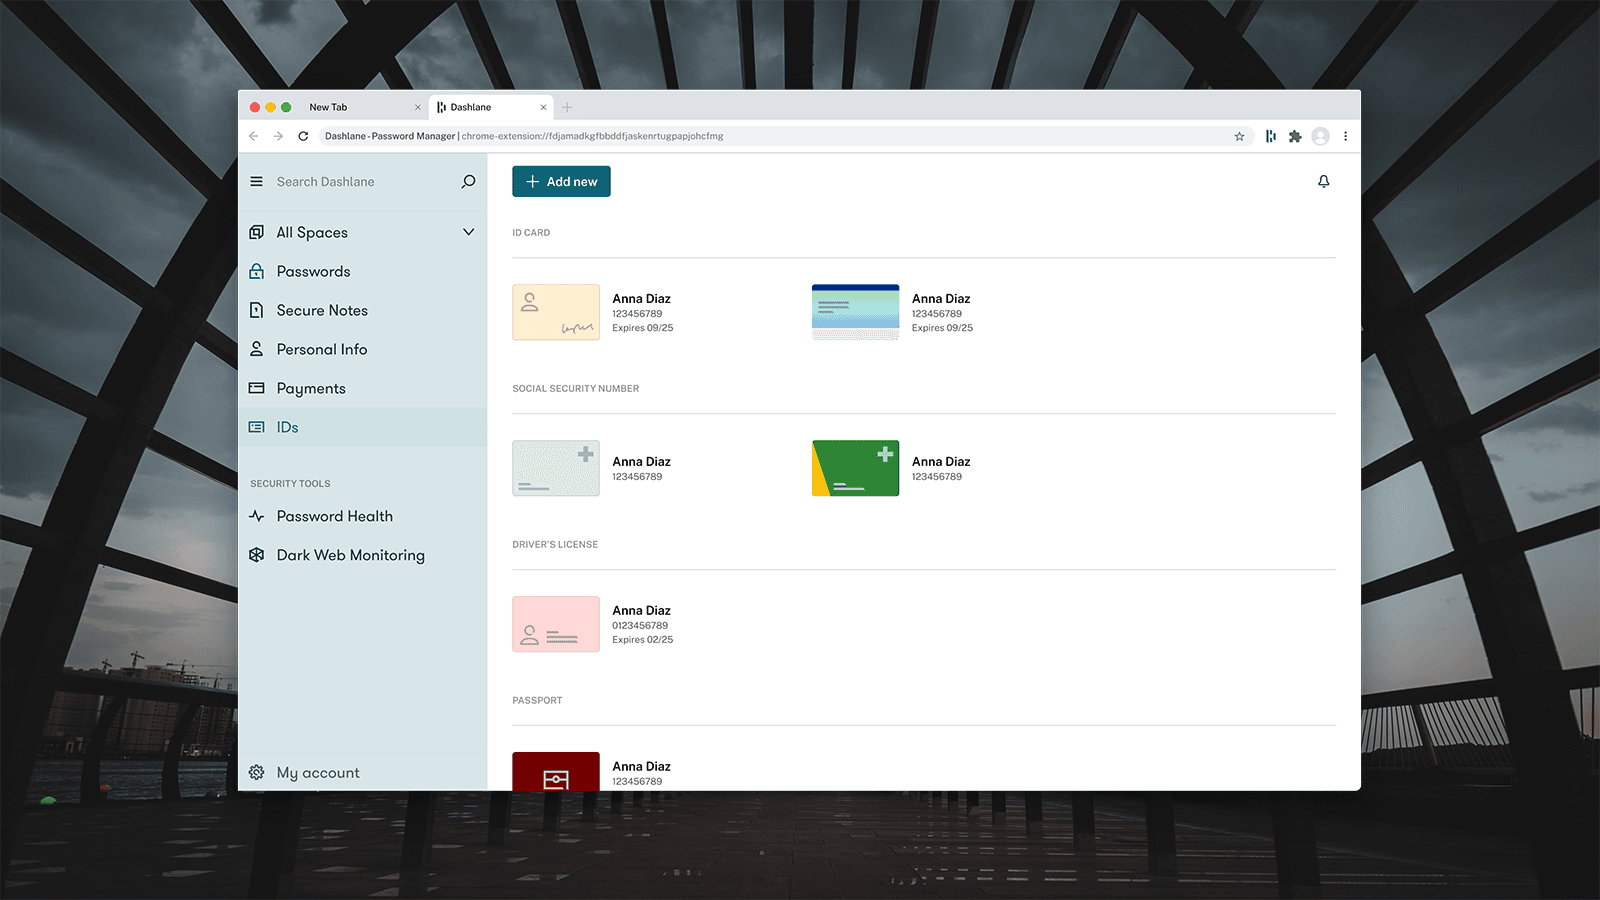This screenshot has width=1600, height=900.
Task: Click the notifications bell icon
Action: (1323, 182)
